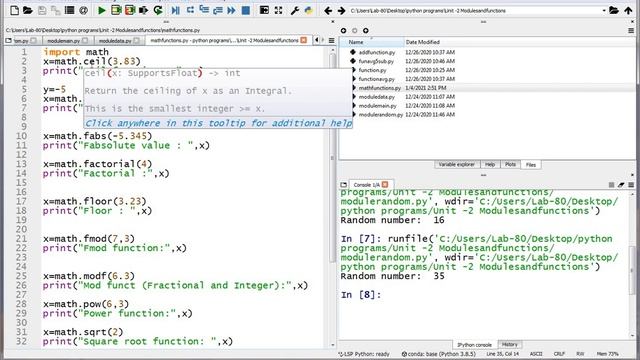Image resolution: width=640 pixels, height=360 pixels.
Task: Switch to the IPython console bottom tab
Action: (474, 345)
